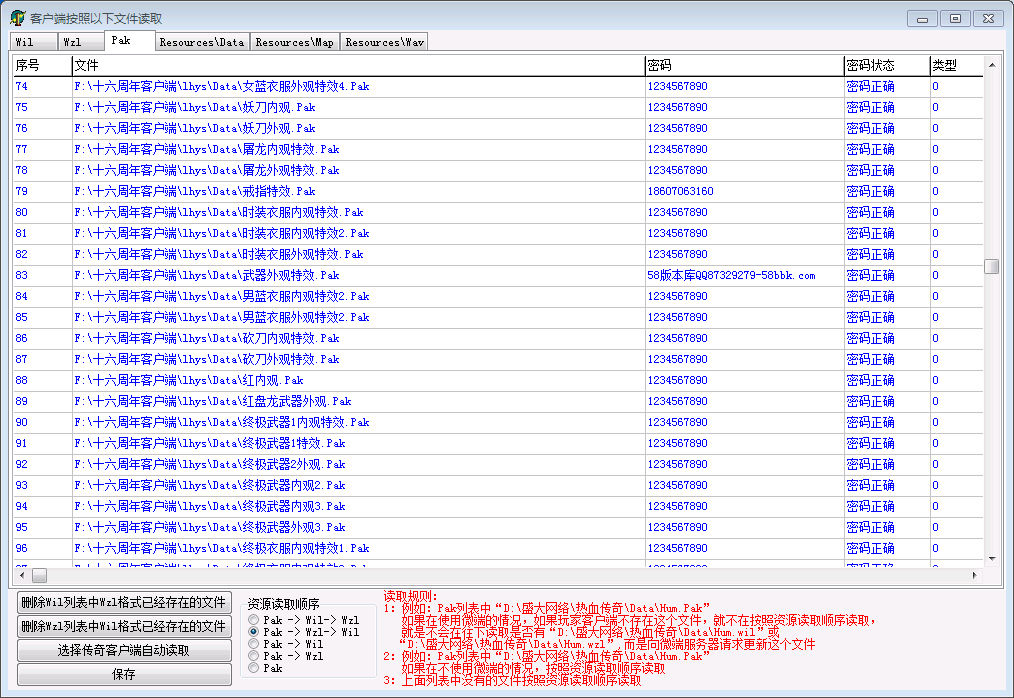
Task: Open the Resources\Map tab
Action: 294,42
